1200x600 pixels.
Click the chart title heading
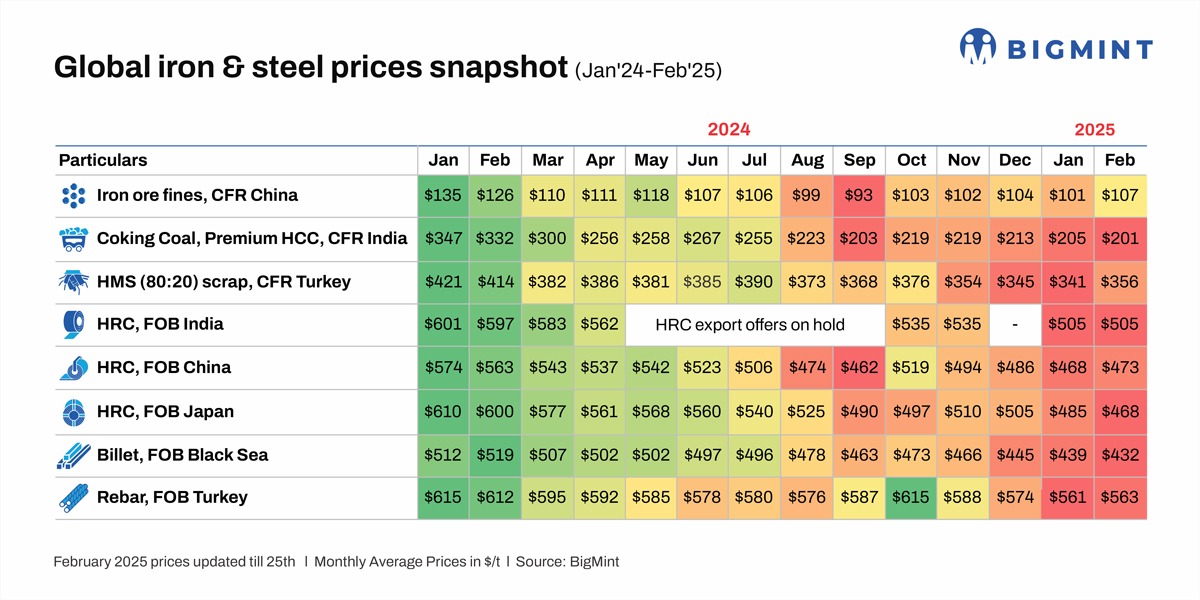click(310, 69)
